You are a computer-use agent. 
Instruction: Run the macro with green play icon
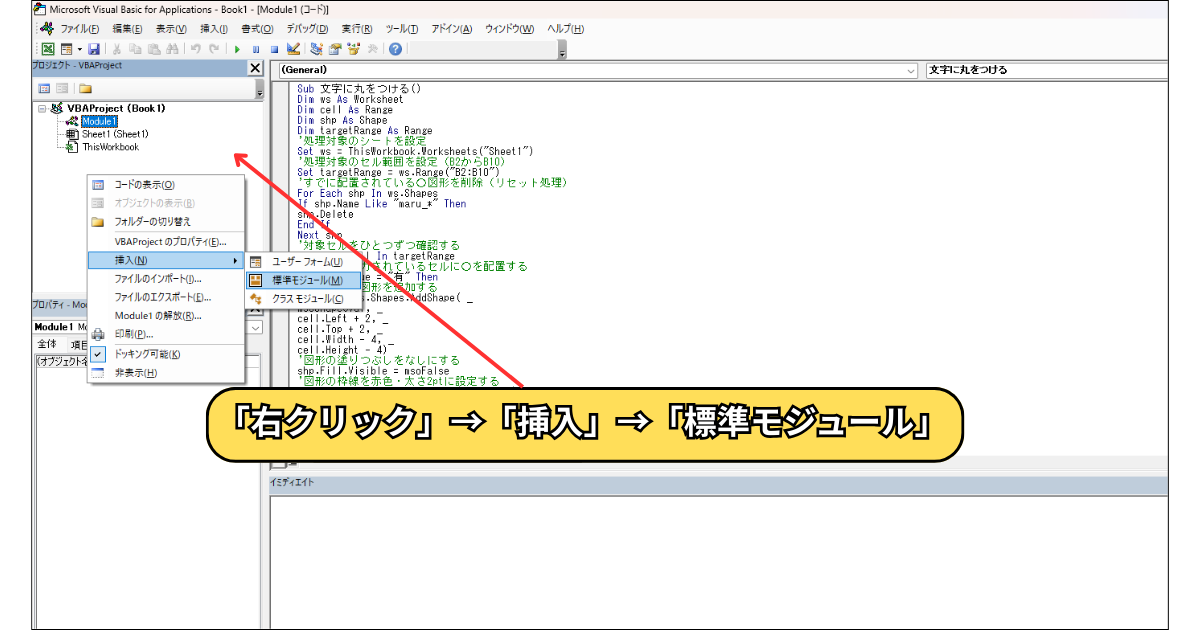point(238,48)
